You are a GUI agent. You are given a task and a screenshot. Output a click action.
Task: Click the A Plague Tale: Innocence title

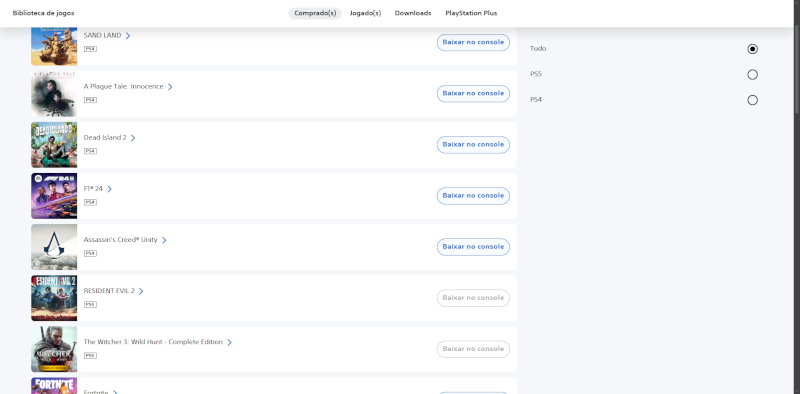pos(123,87)
